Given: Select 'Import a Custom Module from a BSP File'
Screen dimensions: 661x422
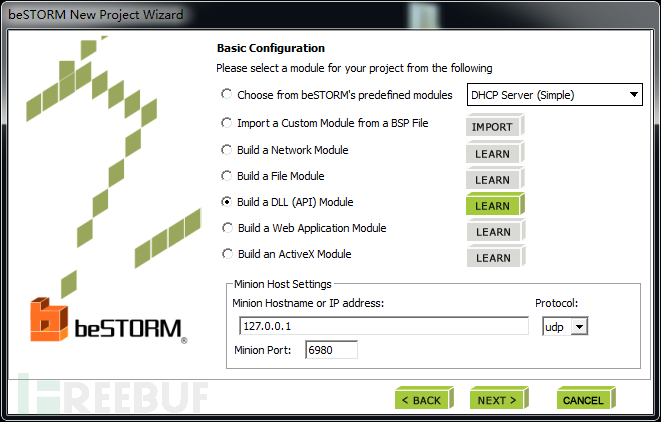Looking at the screenshot, I should (x=227, y=123).
